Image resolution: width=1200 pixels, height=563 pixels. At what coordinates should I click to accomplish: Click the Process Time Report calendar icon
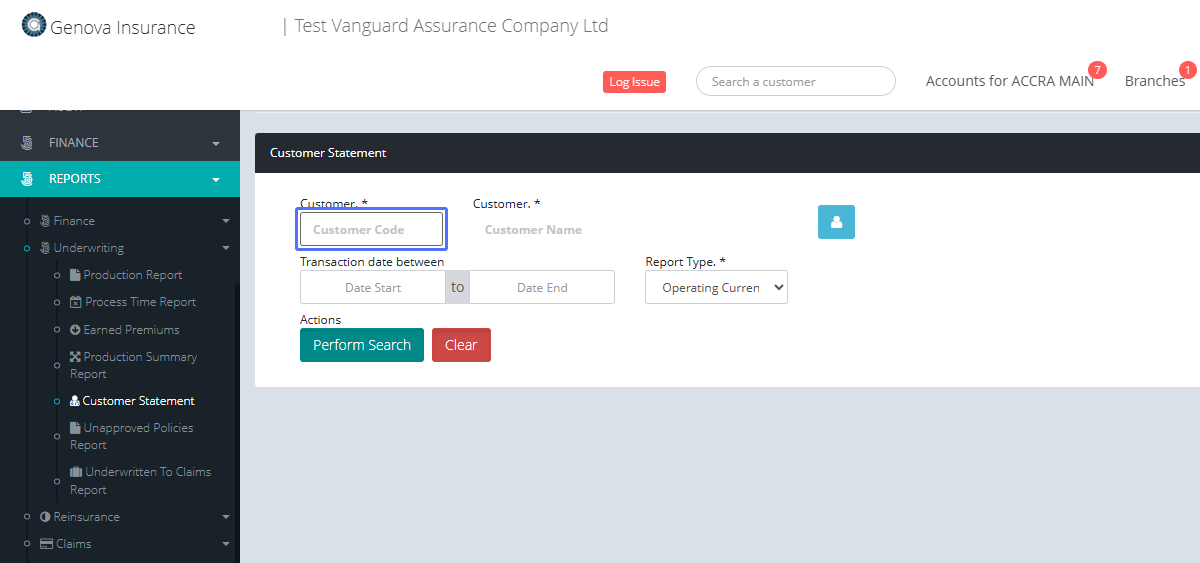76,302
